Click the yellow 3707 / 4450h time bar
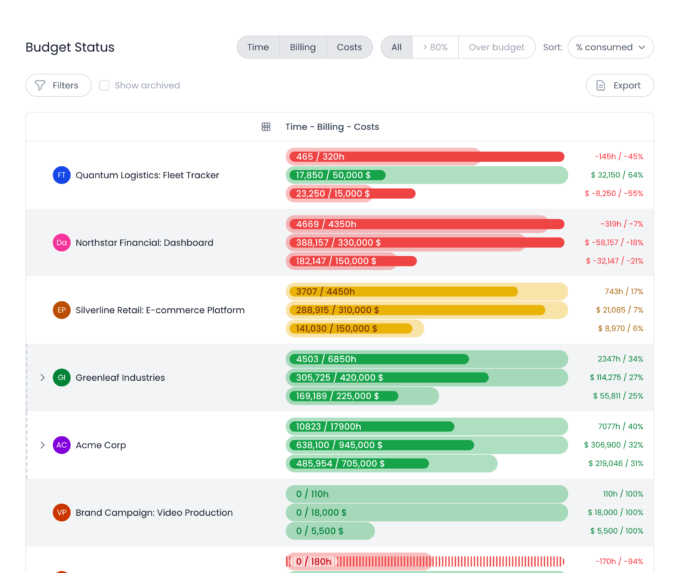This screenshot has width=700, height=573. coord(427,291)
